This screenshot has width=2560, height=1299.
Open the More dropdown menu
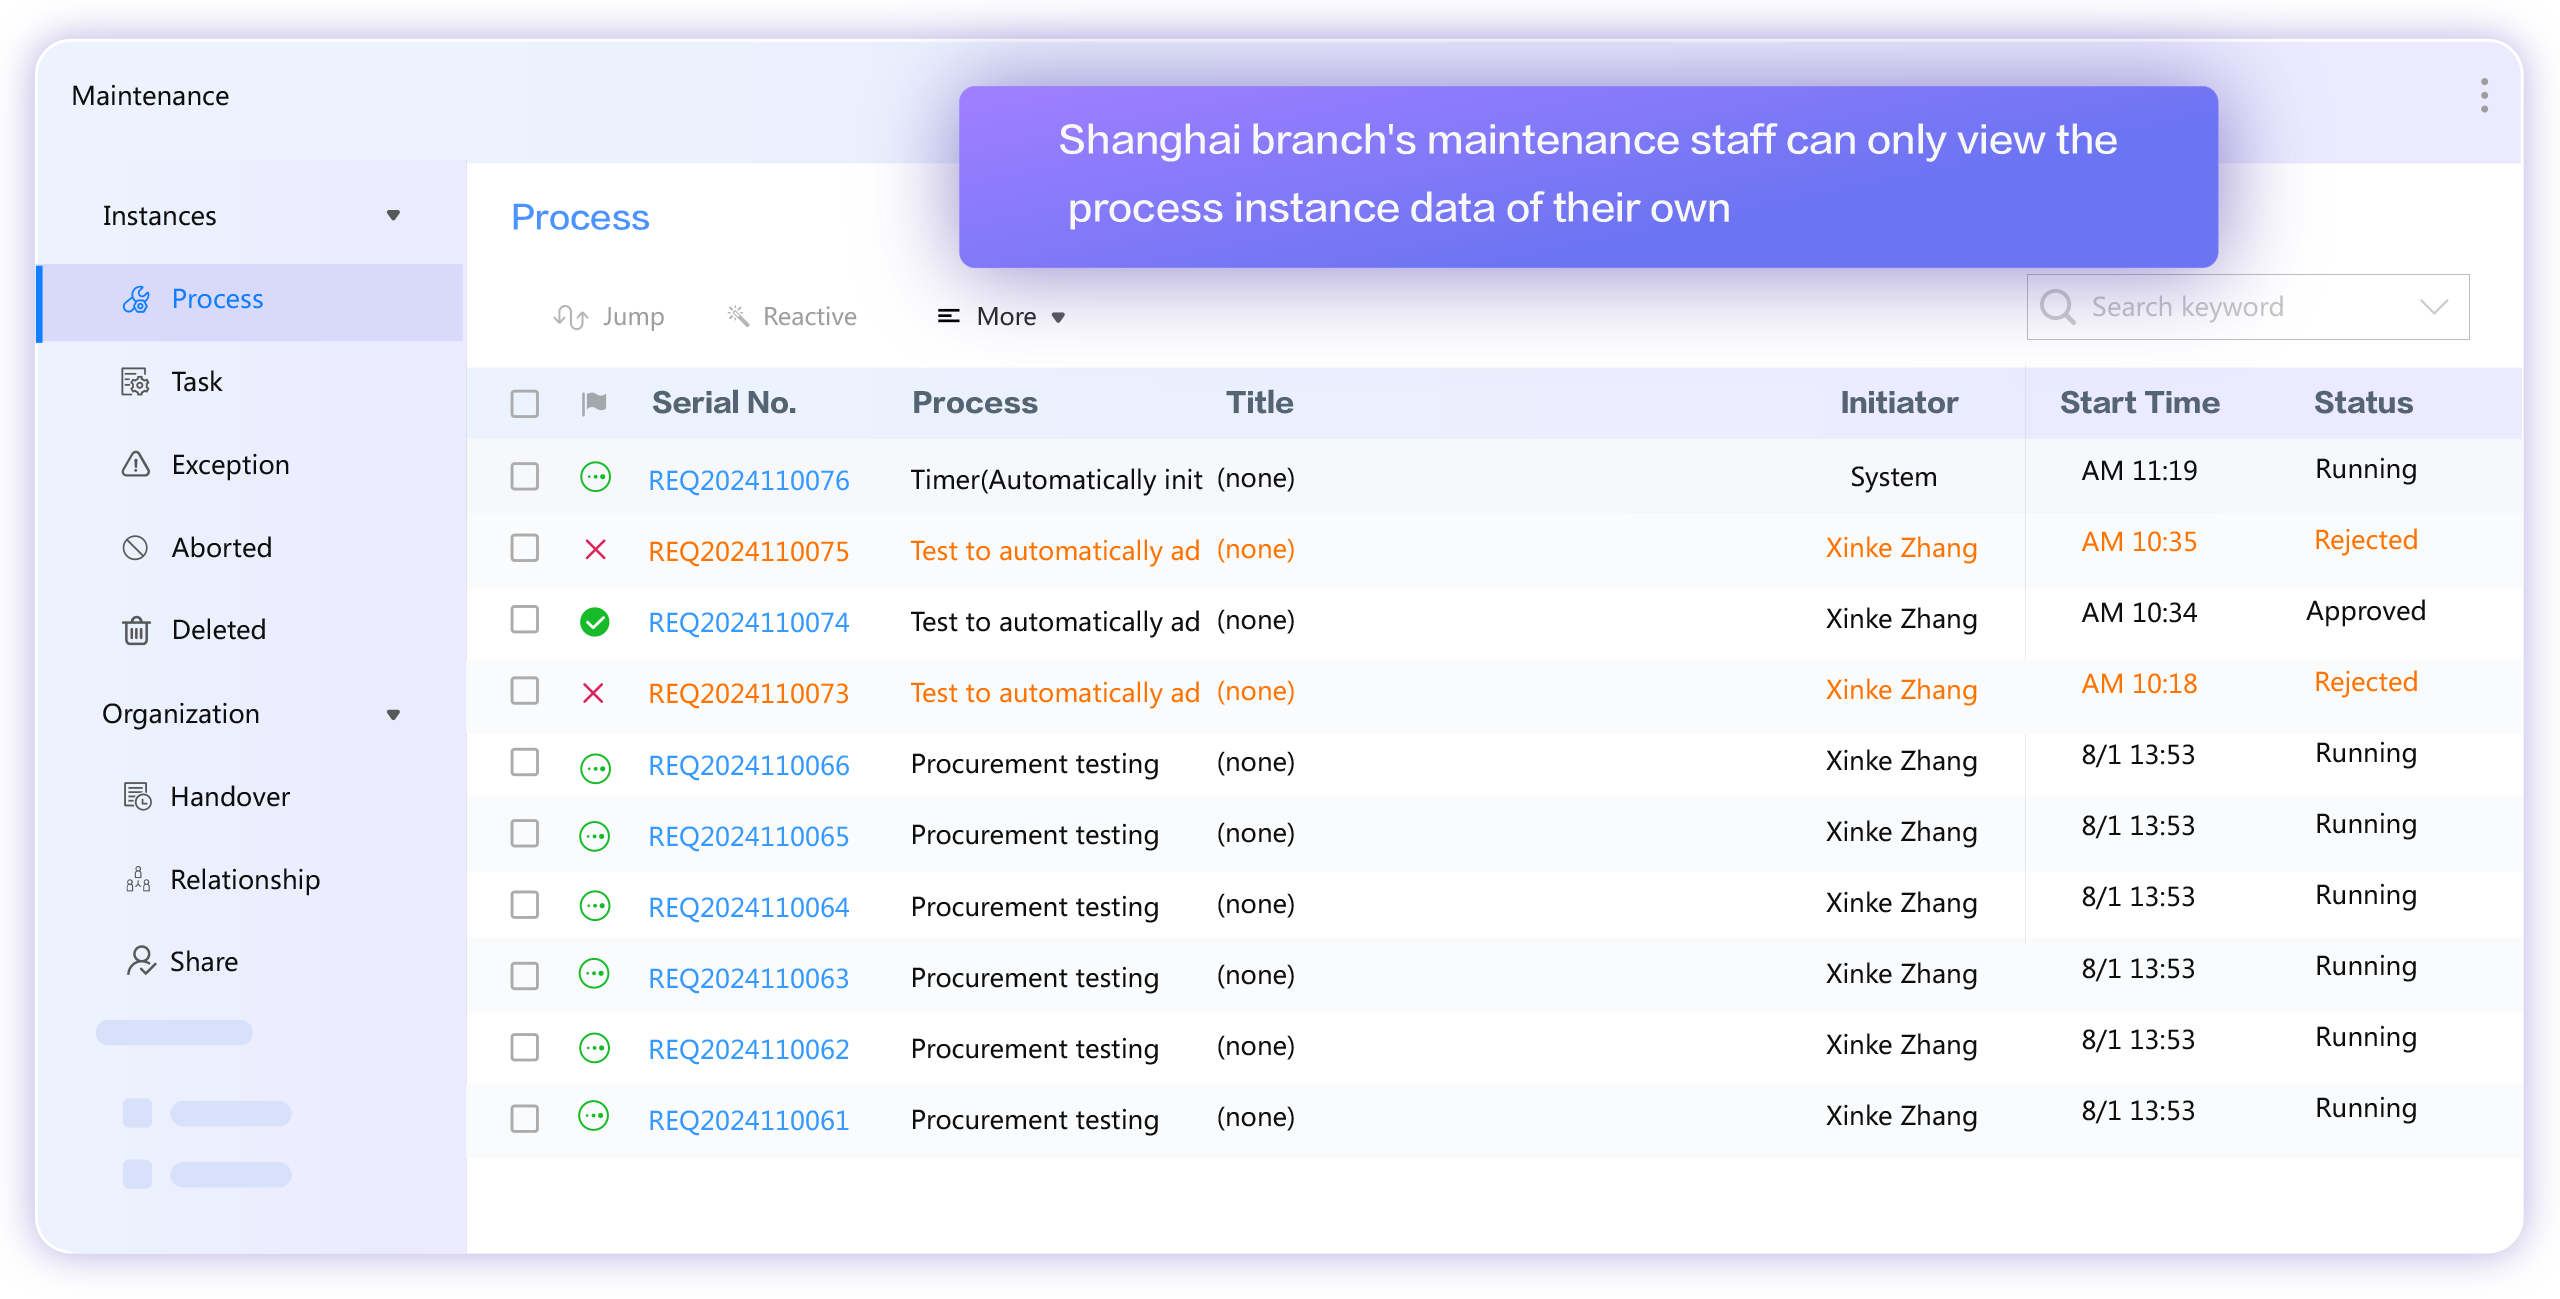(x=1002, y=317)
